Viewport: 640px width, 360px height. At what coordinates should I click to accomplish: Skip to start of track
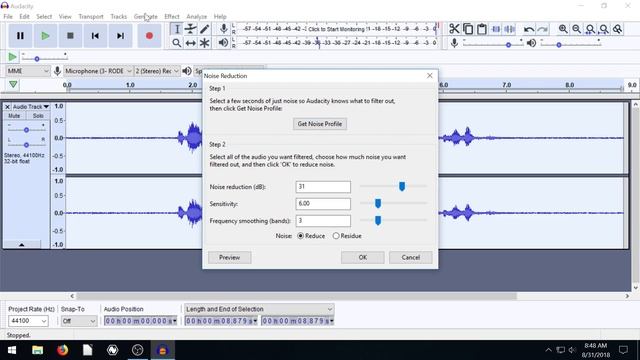tap(95, 36)
